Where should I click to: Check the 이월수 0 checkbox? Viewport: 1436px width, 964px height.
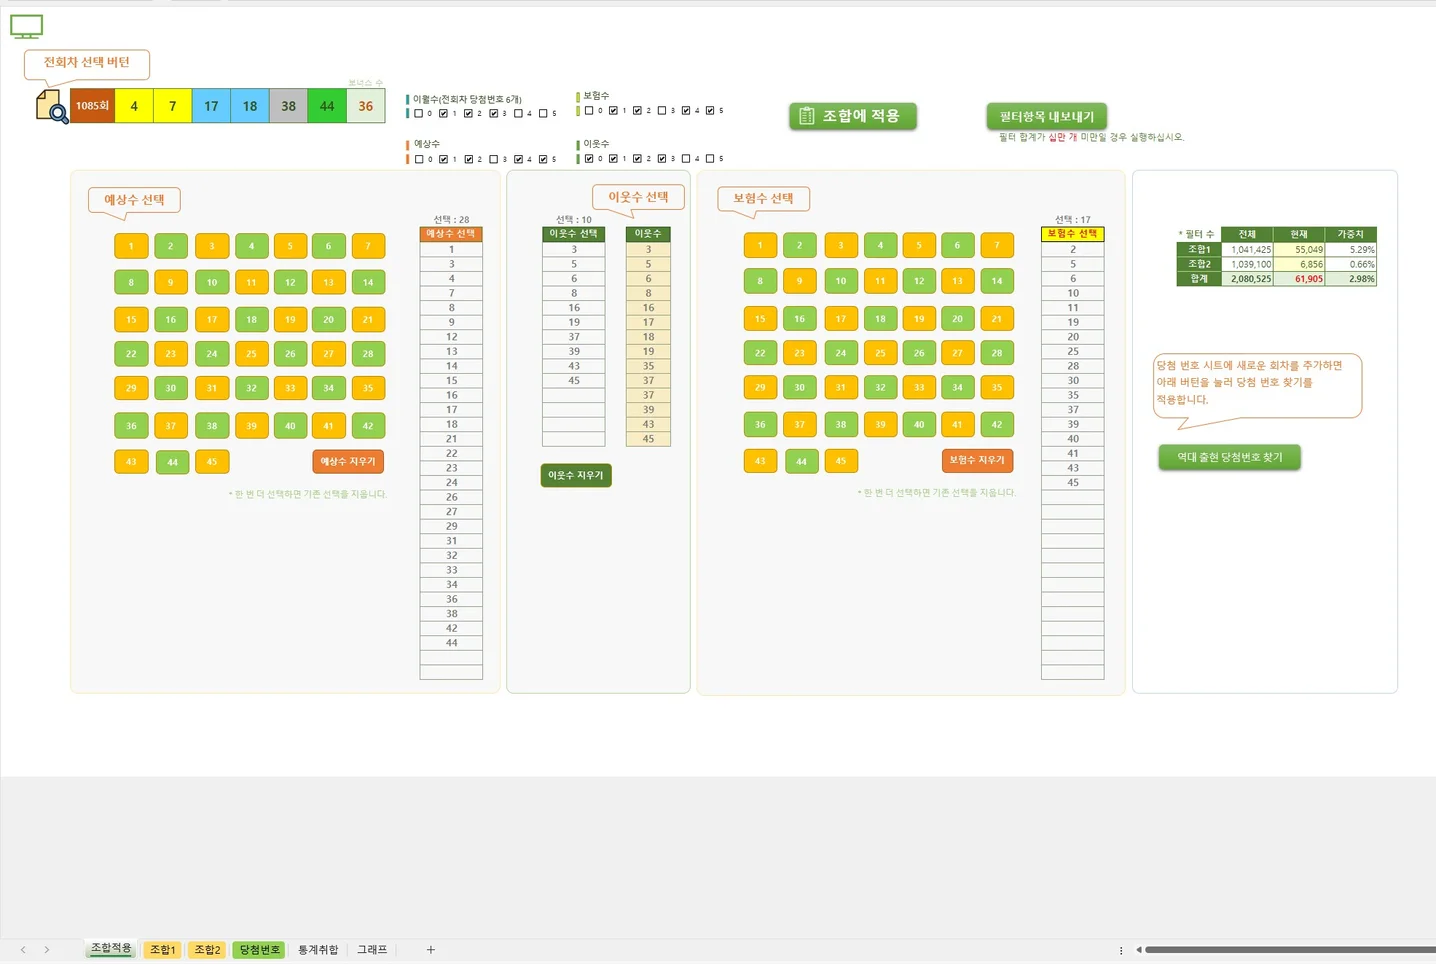point(419,113)
